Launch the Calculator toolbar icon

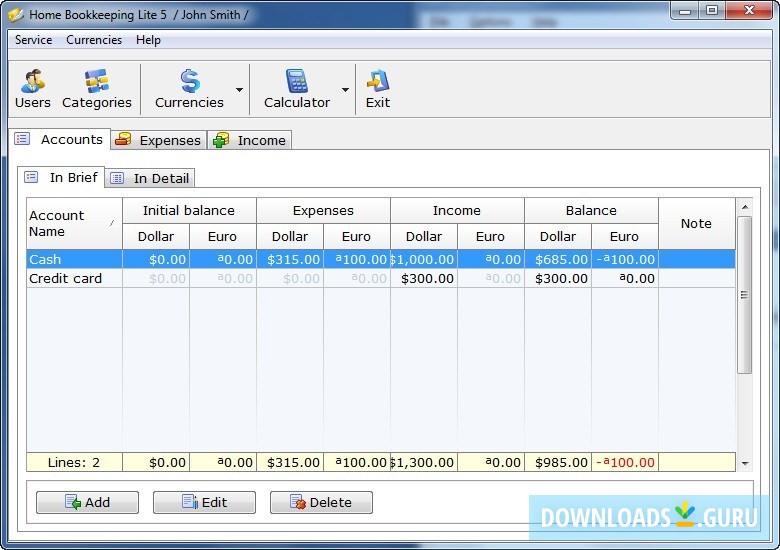[x=297, y=81]
